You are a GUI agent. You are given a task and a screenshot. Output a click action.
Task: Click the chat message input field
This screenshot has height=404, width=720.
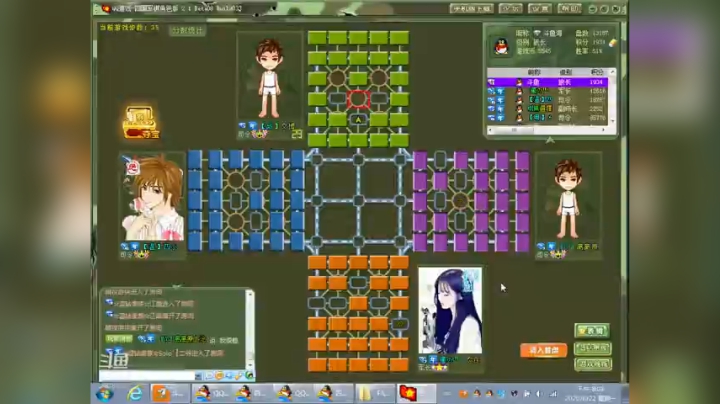click(147, 376)
